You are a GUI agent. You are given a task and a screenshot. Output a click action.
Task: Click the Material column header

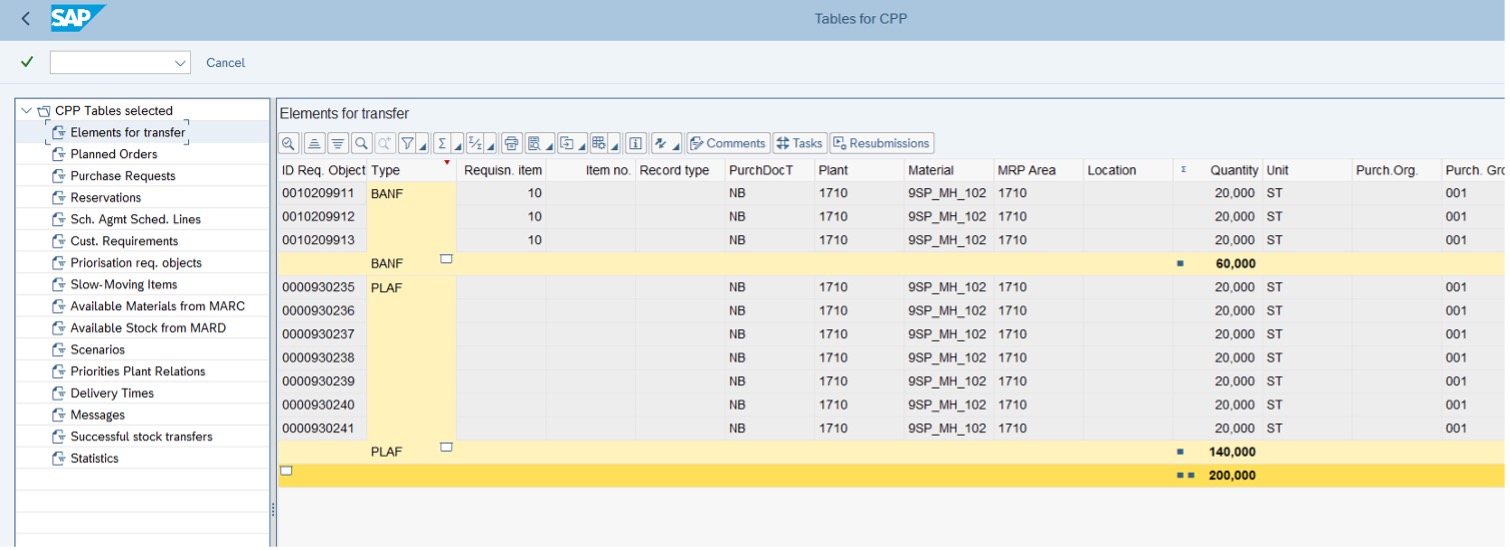click(x=948, y=170)
